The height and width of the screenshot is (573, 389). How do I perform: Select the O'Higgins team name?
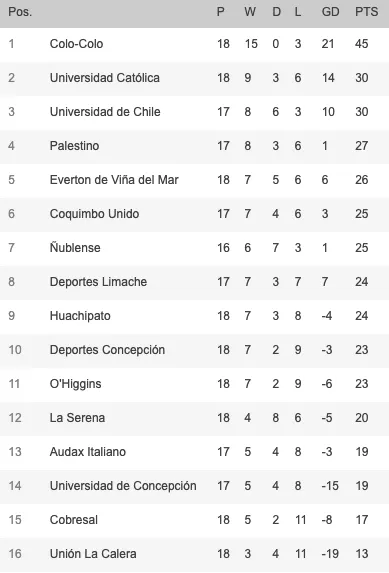coord(75,384)
